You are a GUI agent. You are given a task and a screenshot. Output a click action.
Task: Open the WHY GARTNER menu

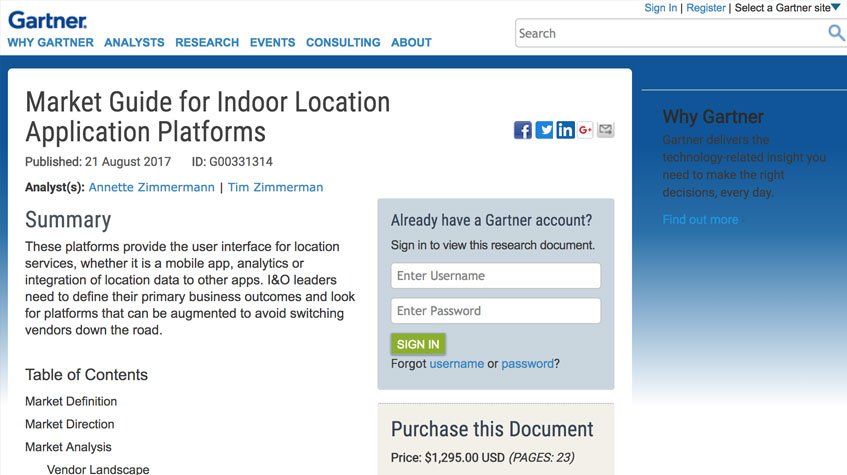pos(50,42)
